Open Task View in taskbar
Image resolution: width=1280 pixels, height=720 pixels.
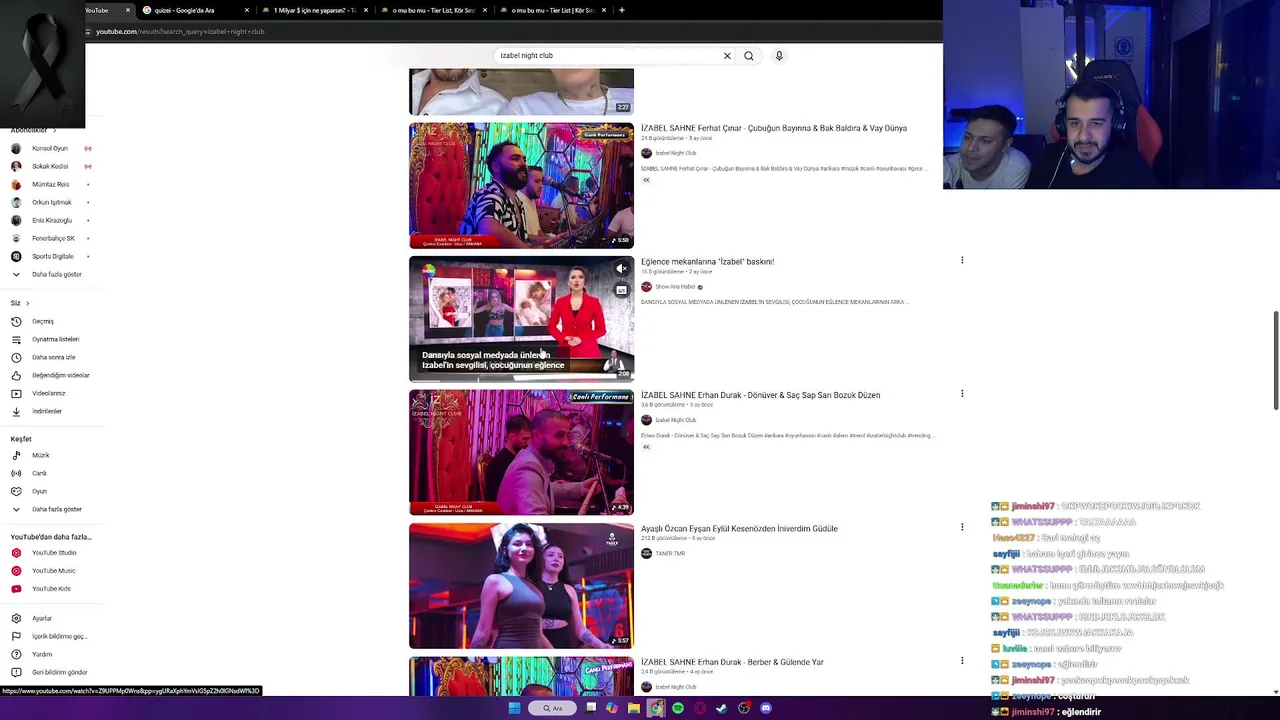click(x=591, y=707)
